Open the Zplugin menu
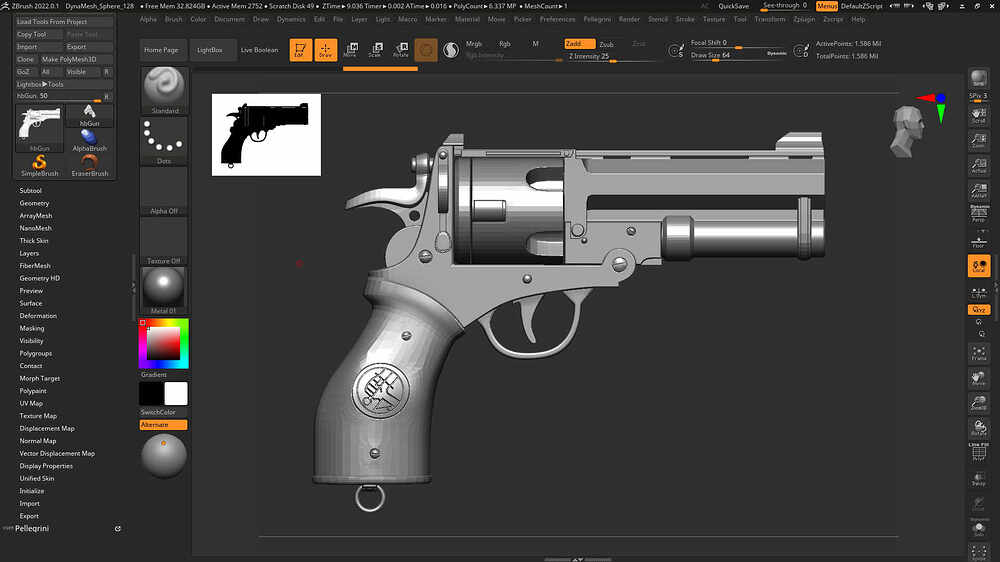 804,19
